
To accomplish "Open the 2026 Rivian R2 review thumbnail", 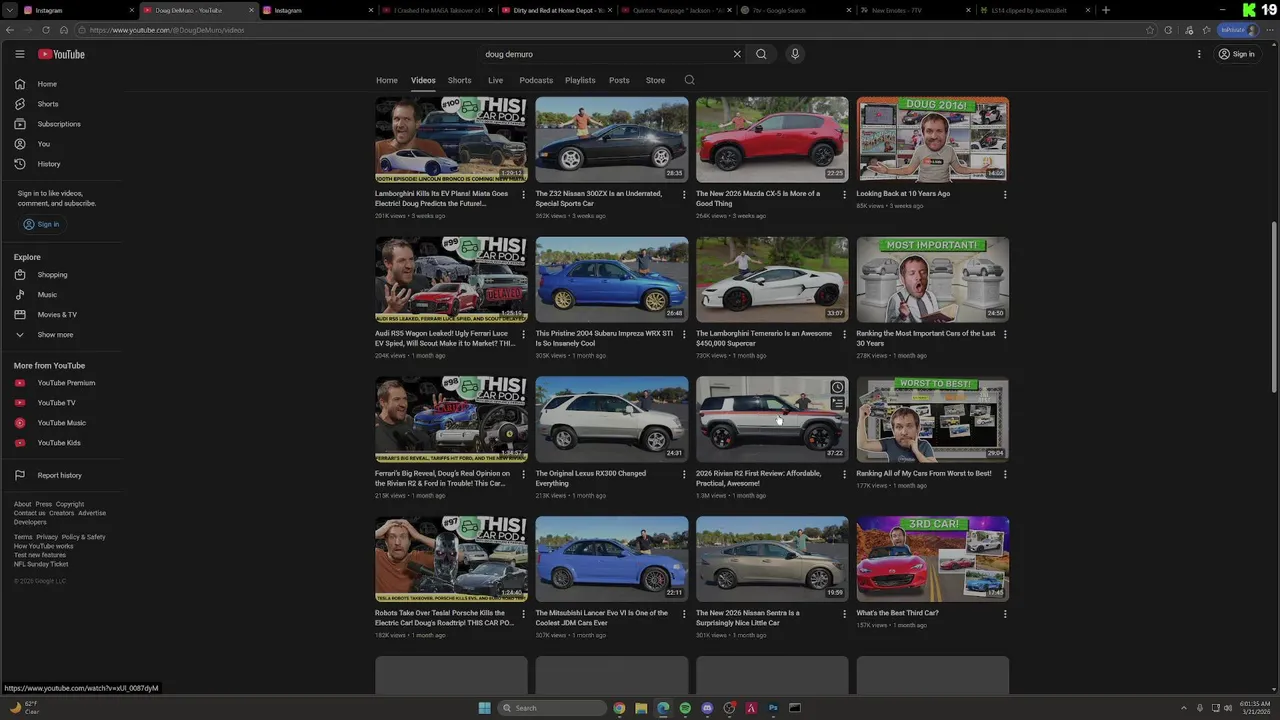I will click(772, 419).
